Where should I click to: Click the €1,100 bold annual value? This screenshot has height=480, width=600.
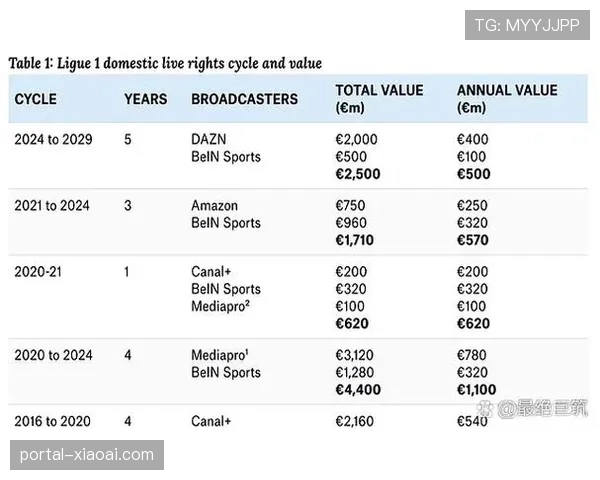coord(476,388)
